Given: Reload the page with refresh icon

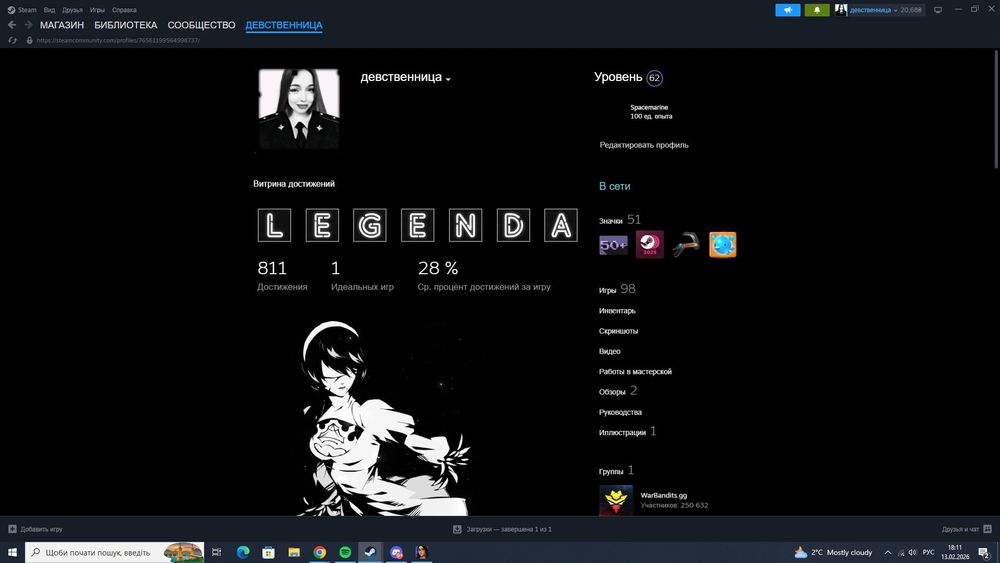Looking at the screenshot, I should [12, 40].
